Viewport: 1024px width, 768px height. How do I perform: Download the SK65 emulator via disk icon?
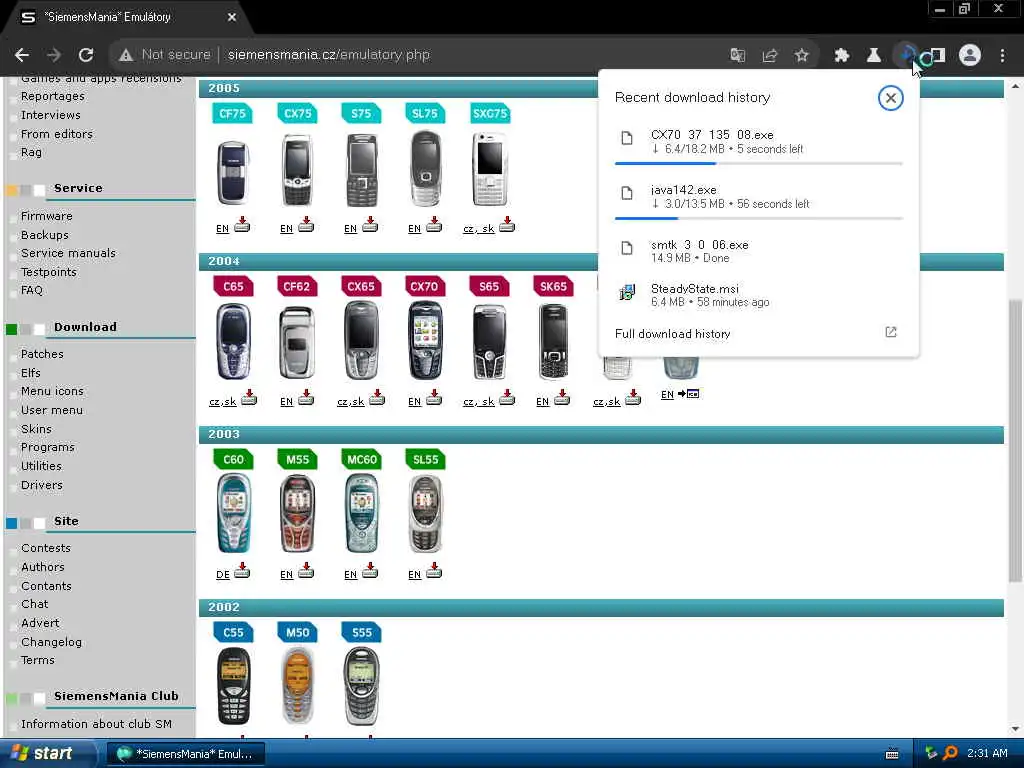562,398
